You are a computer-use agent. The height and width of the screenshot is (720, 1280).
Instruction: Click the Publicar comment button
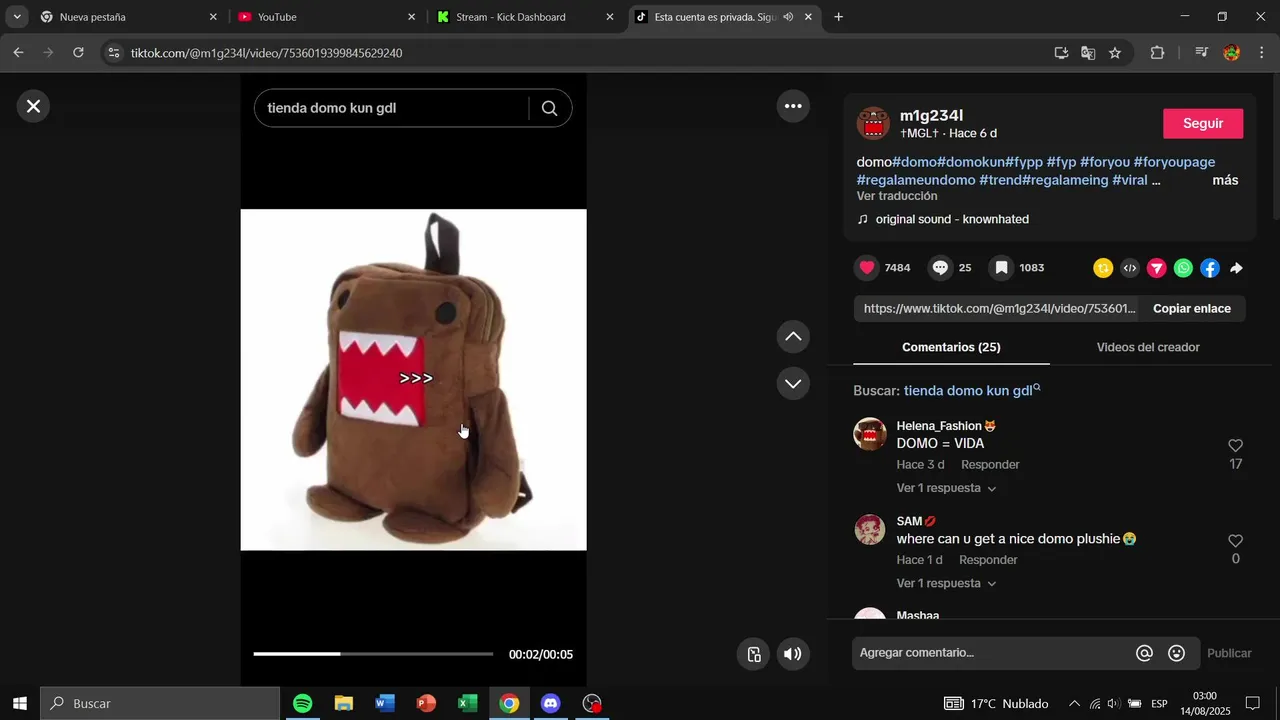click(x=1229, y=653)
